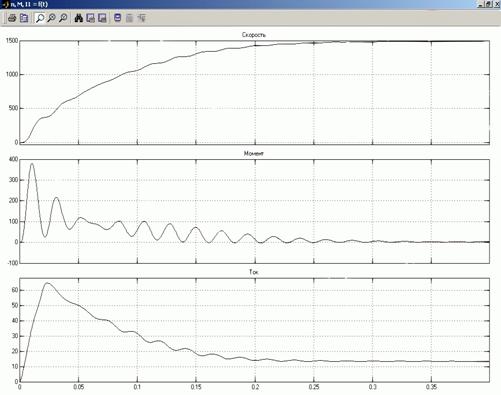This screenshot has width=501, height=395.
Task: Click the current curve peak in Ток plot
Action: pos(47,283)
